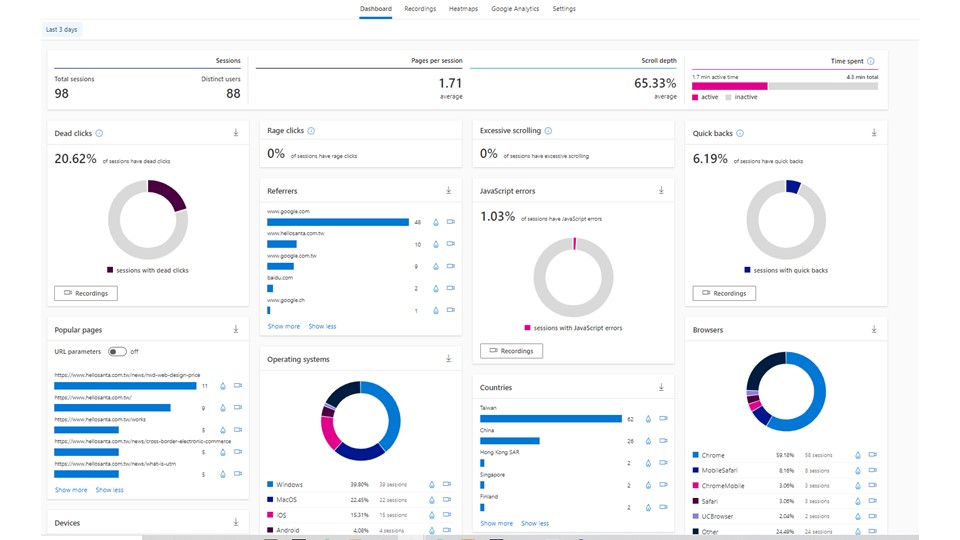Open heatmap for Windows sessions
960x540 pixels.
[432, 484]
